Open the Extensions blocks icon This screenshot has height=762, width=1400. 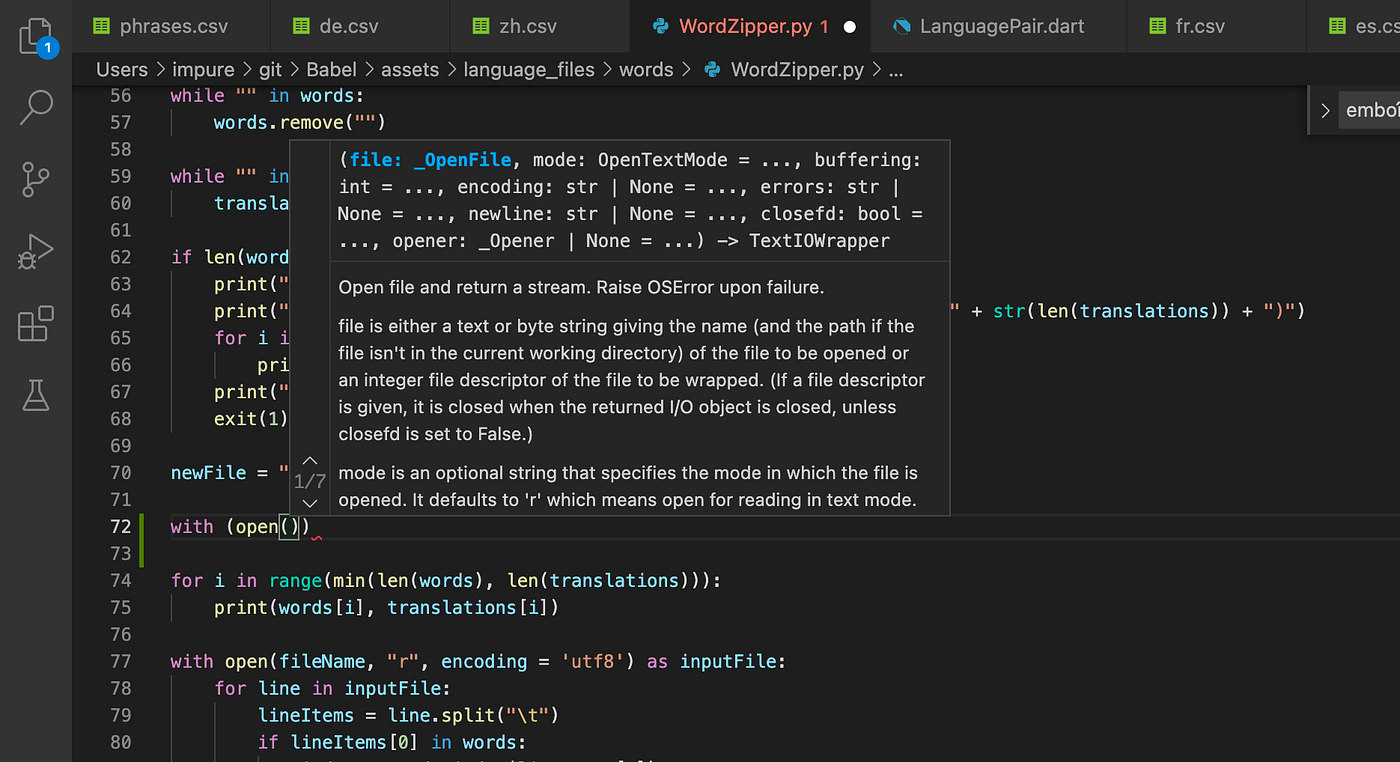click(x=36, y=324)
